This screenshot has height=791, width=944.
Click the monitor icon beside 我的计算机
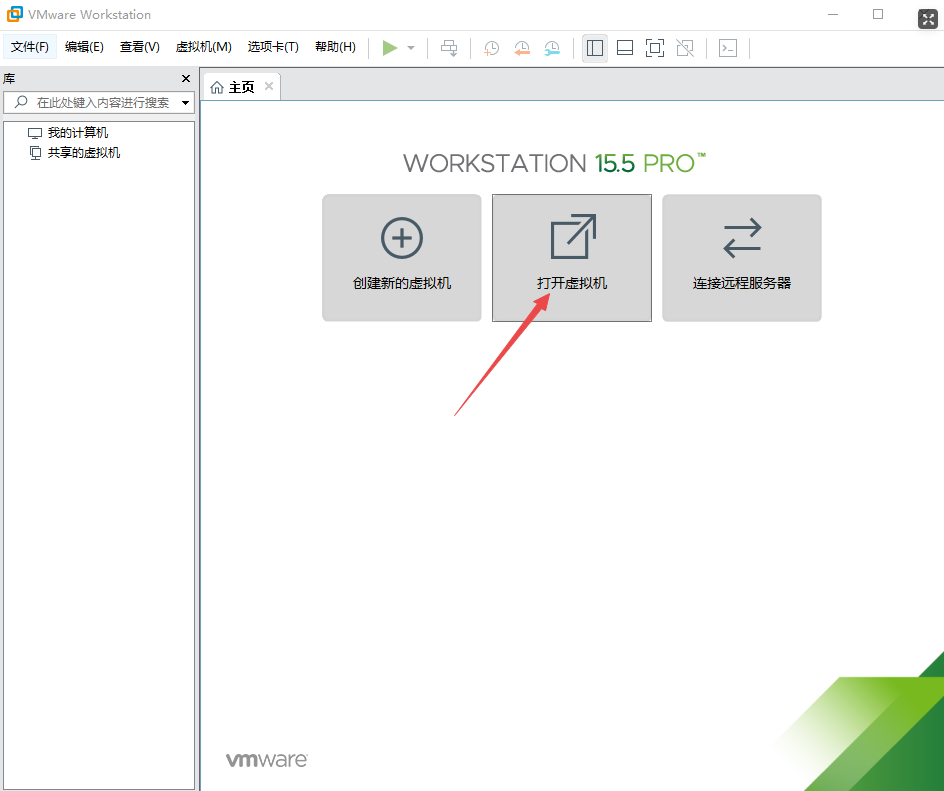point(35,133)
